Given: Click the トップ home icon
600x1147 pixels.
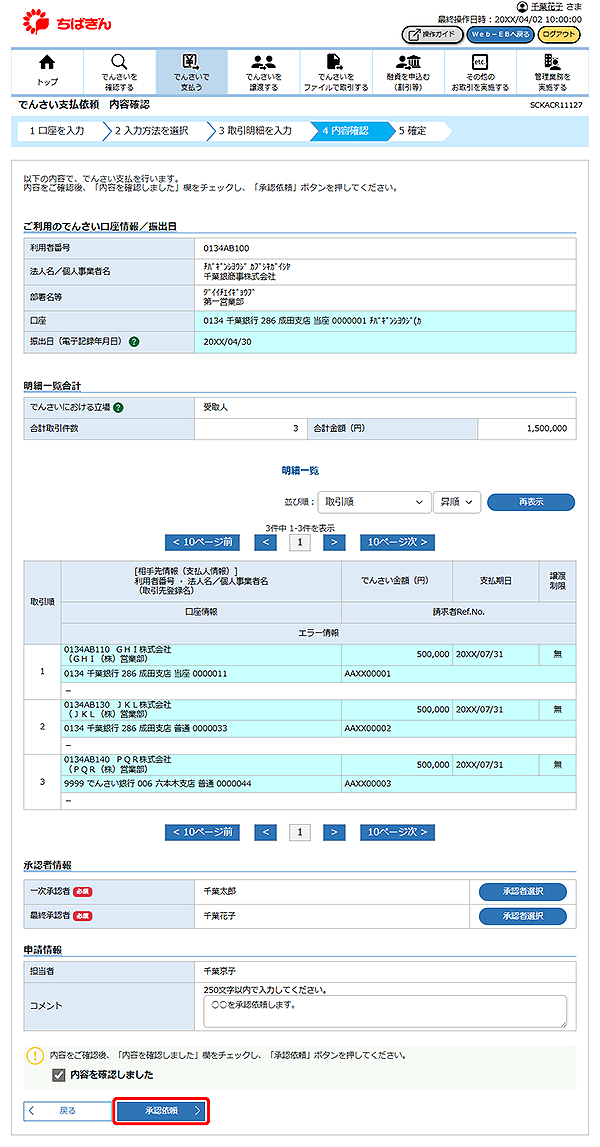Looking at the screenshot, I should pos(47,63).
